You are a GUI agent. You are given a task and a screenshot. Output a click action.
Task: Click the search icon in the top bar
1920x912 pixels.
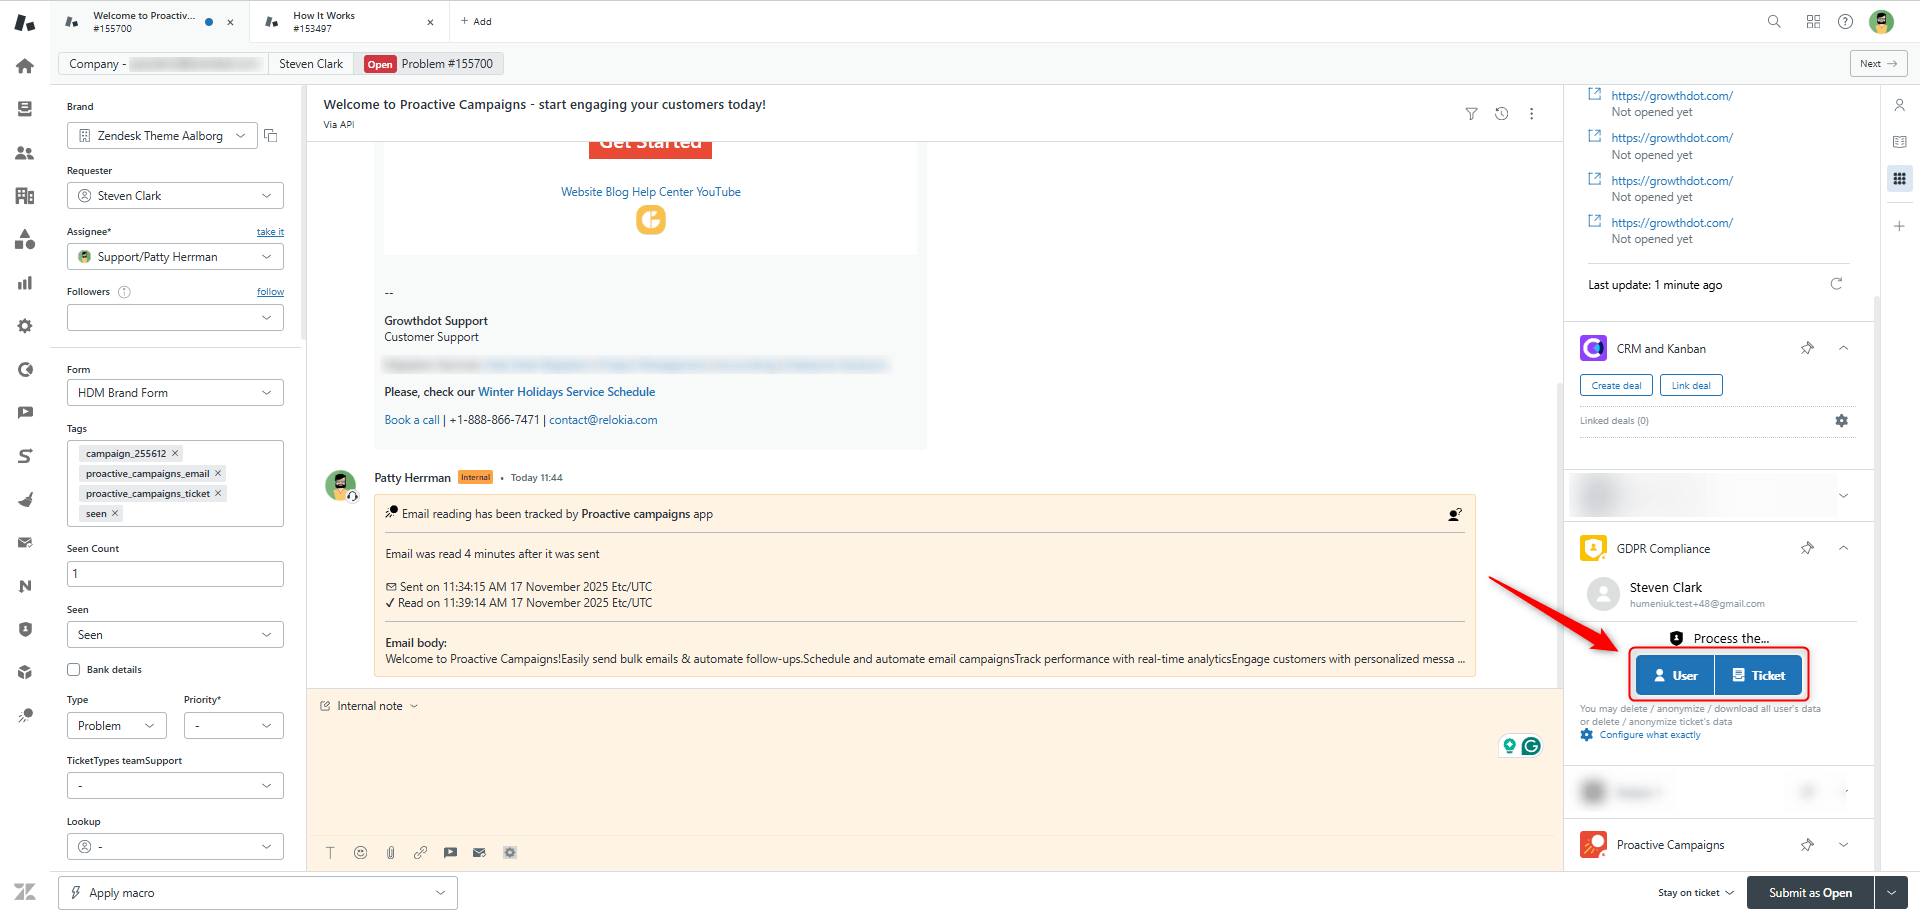coord(1773,21)
